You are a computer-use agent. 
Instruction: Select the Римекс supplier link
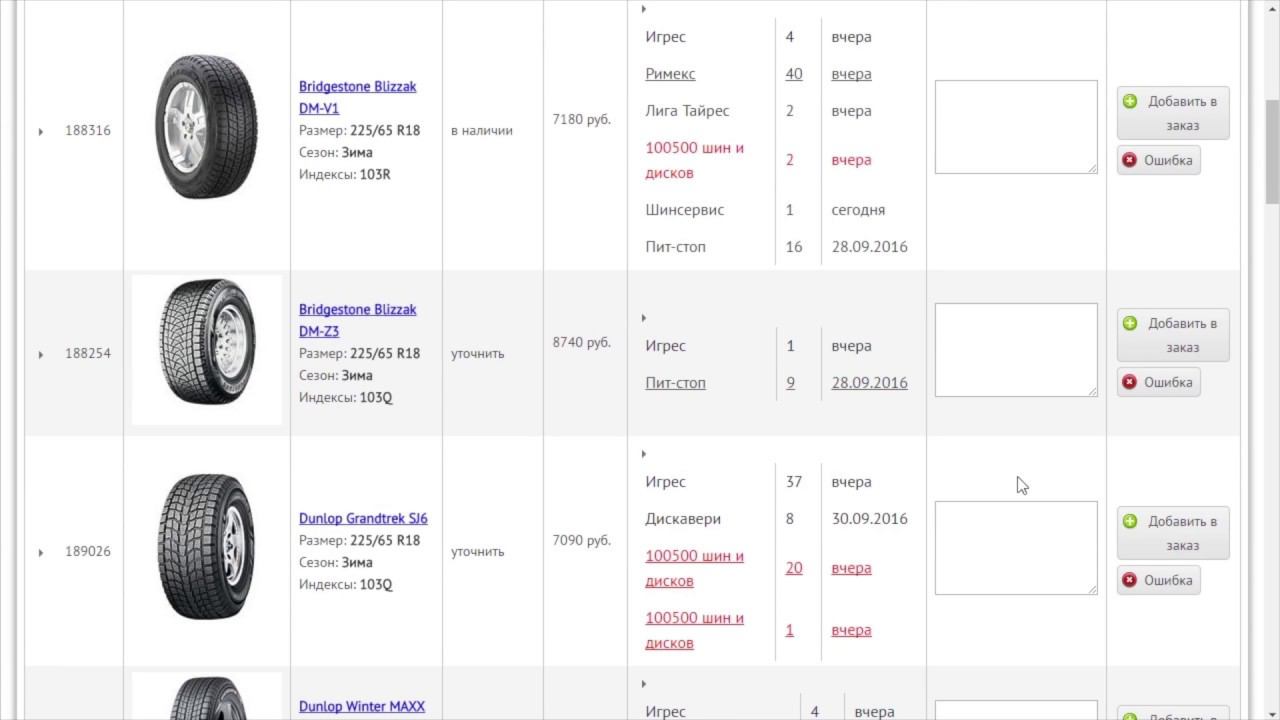[670, 74]
